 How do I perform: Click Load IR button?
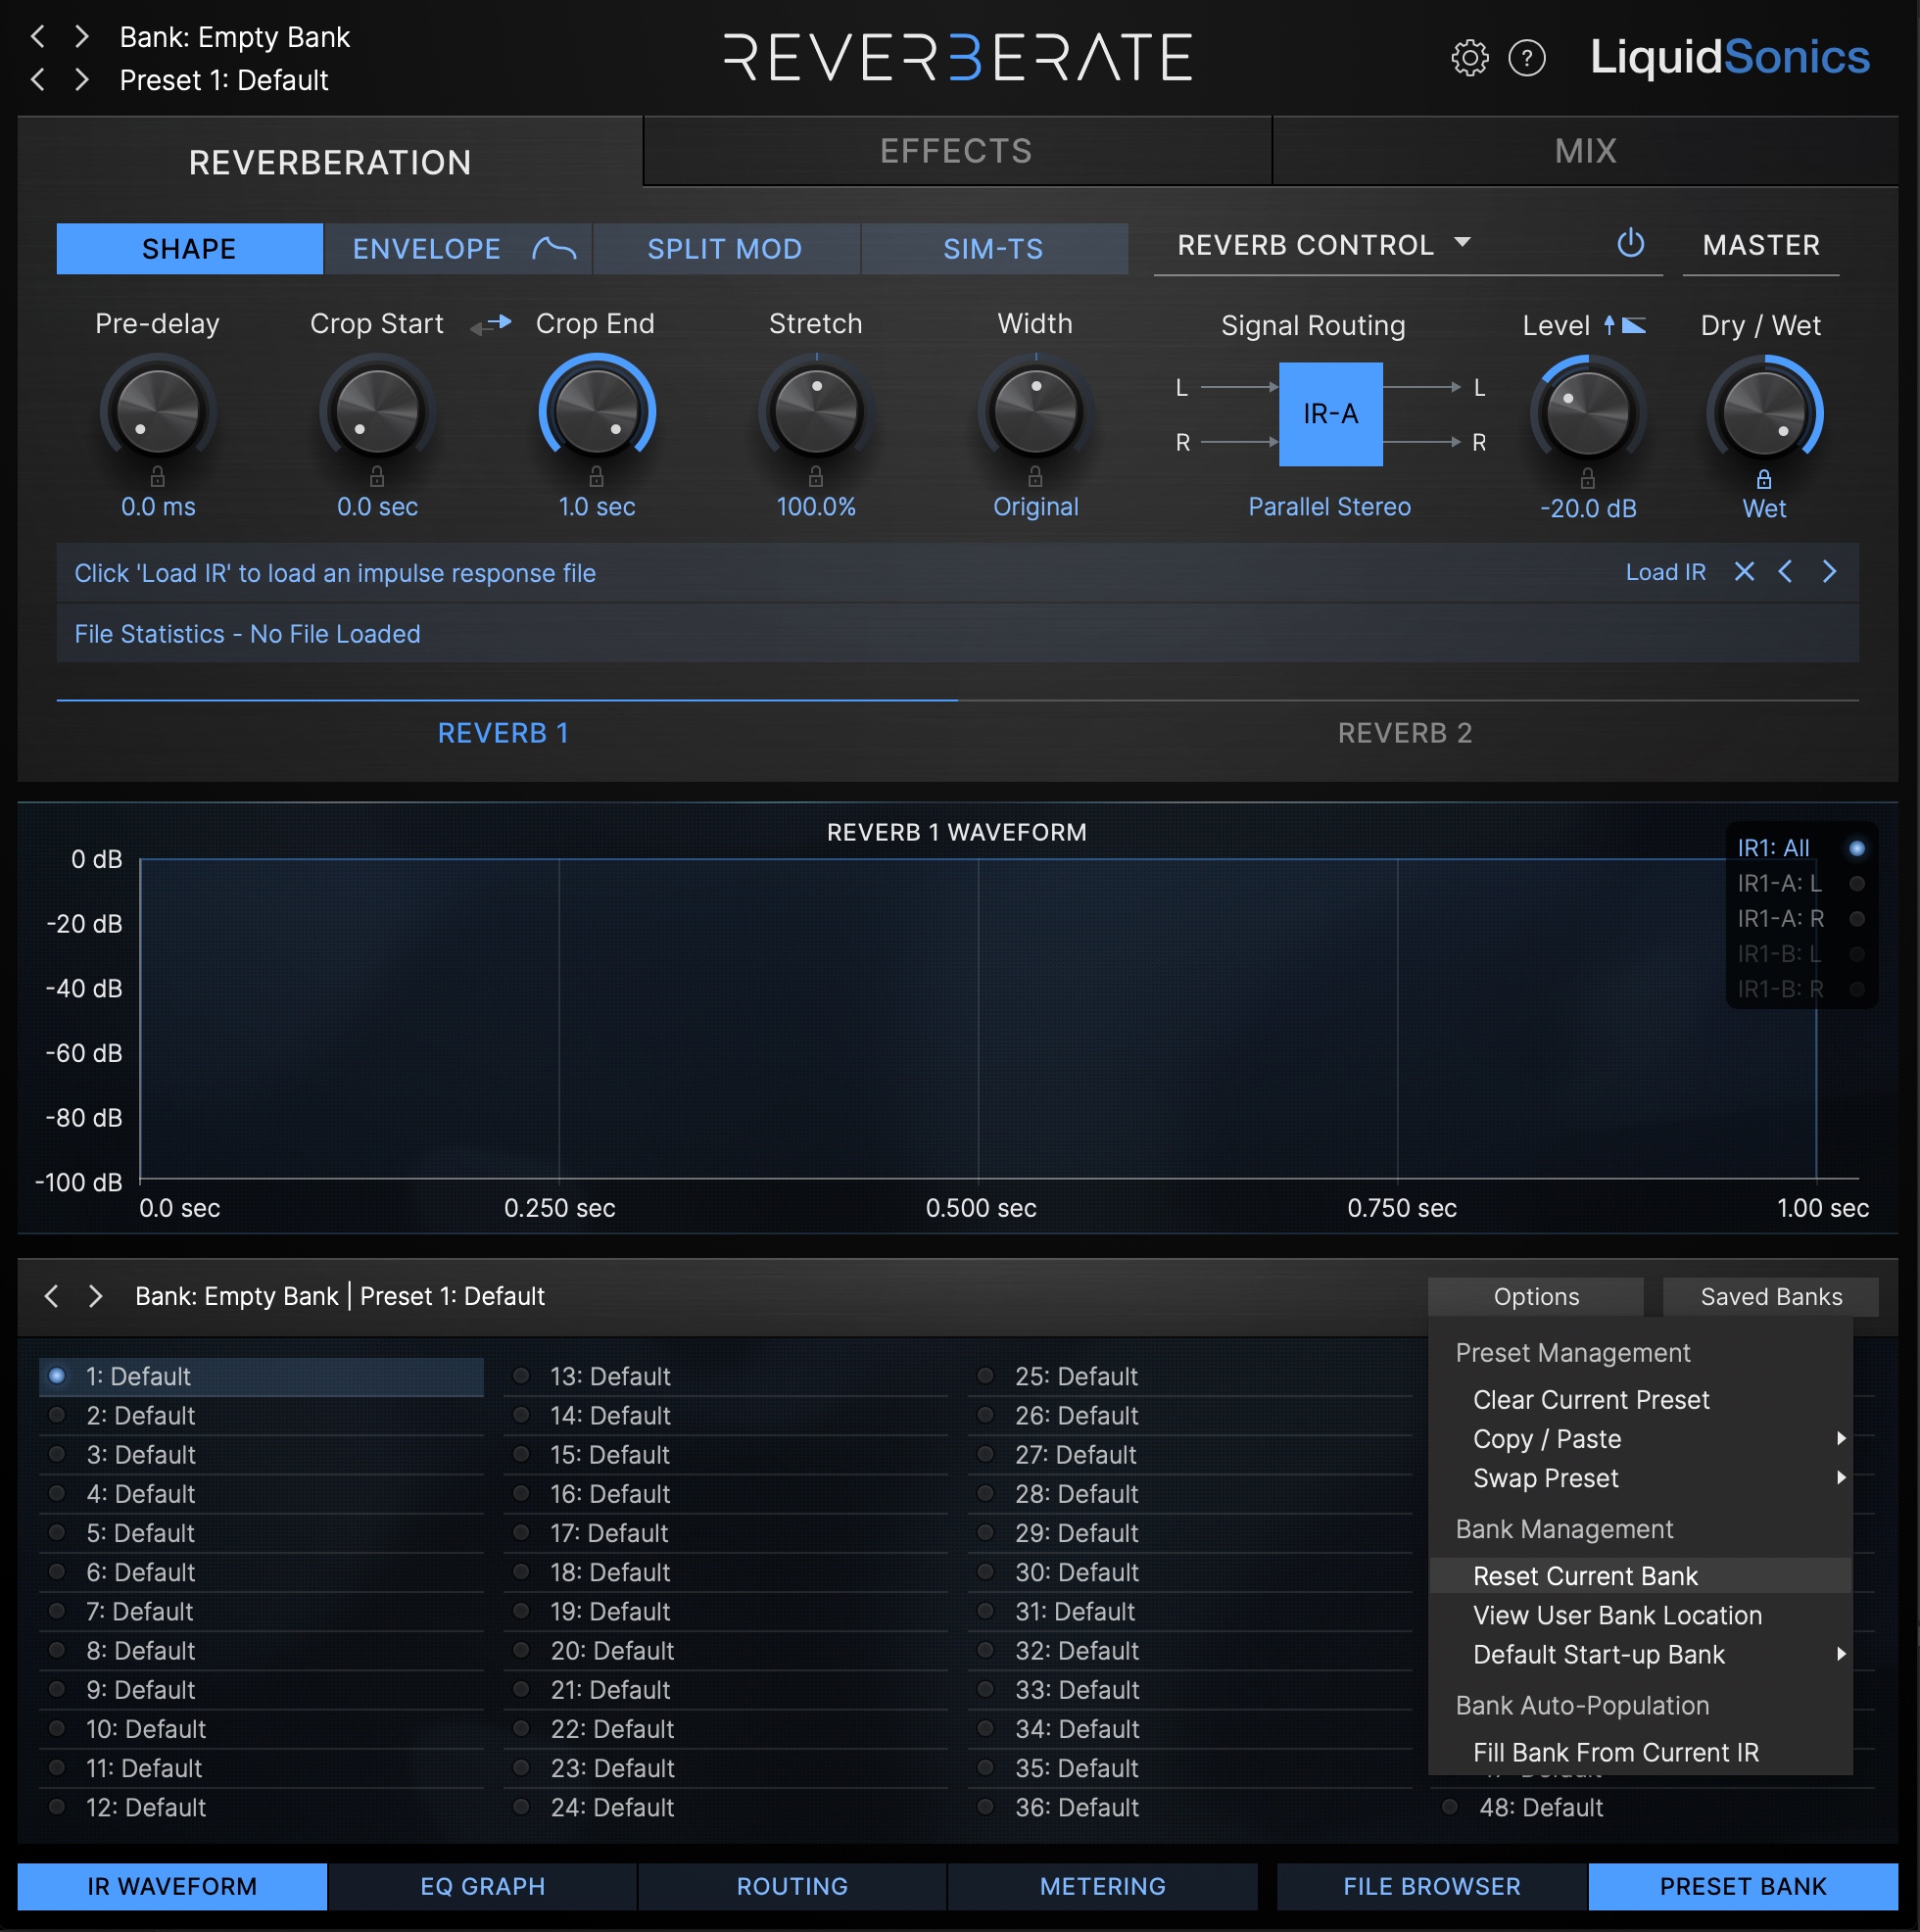pos(1665,572)
